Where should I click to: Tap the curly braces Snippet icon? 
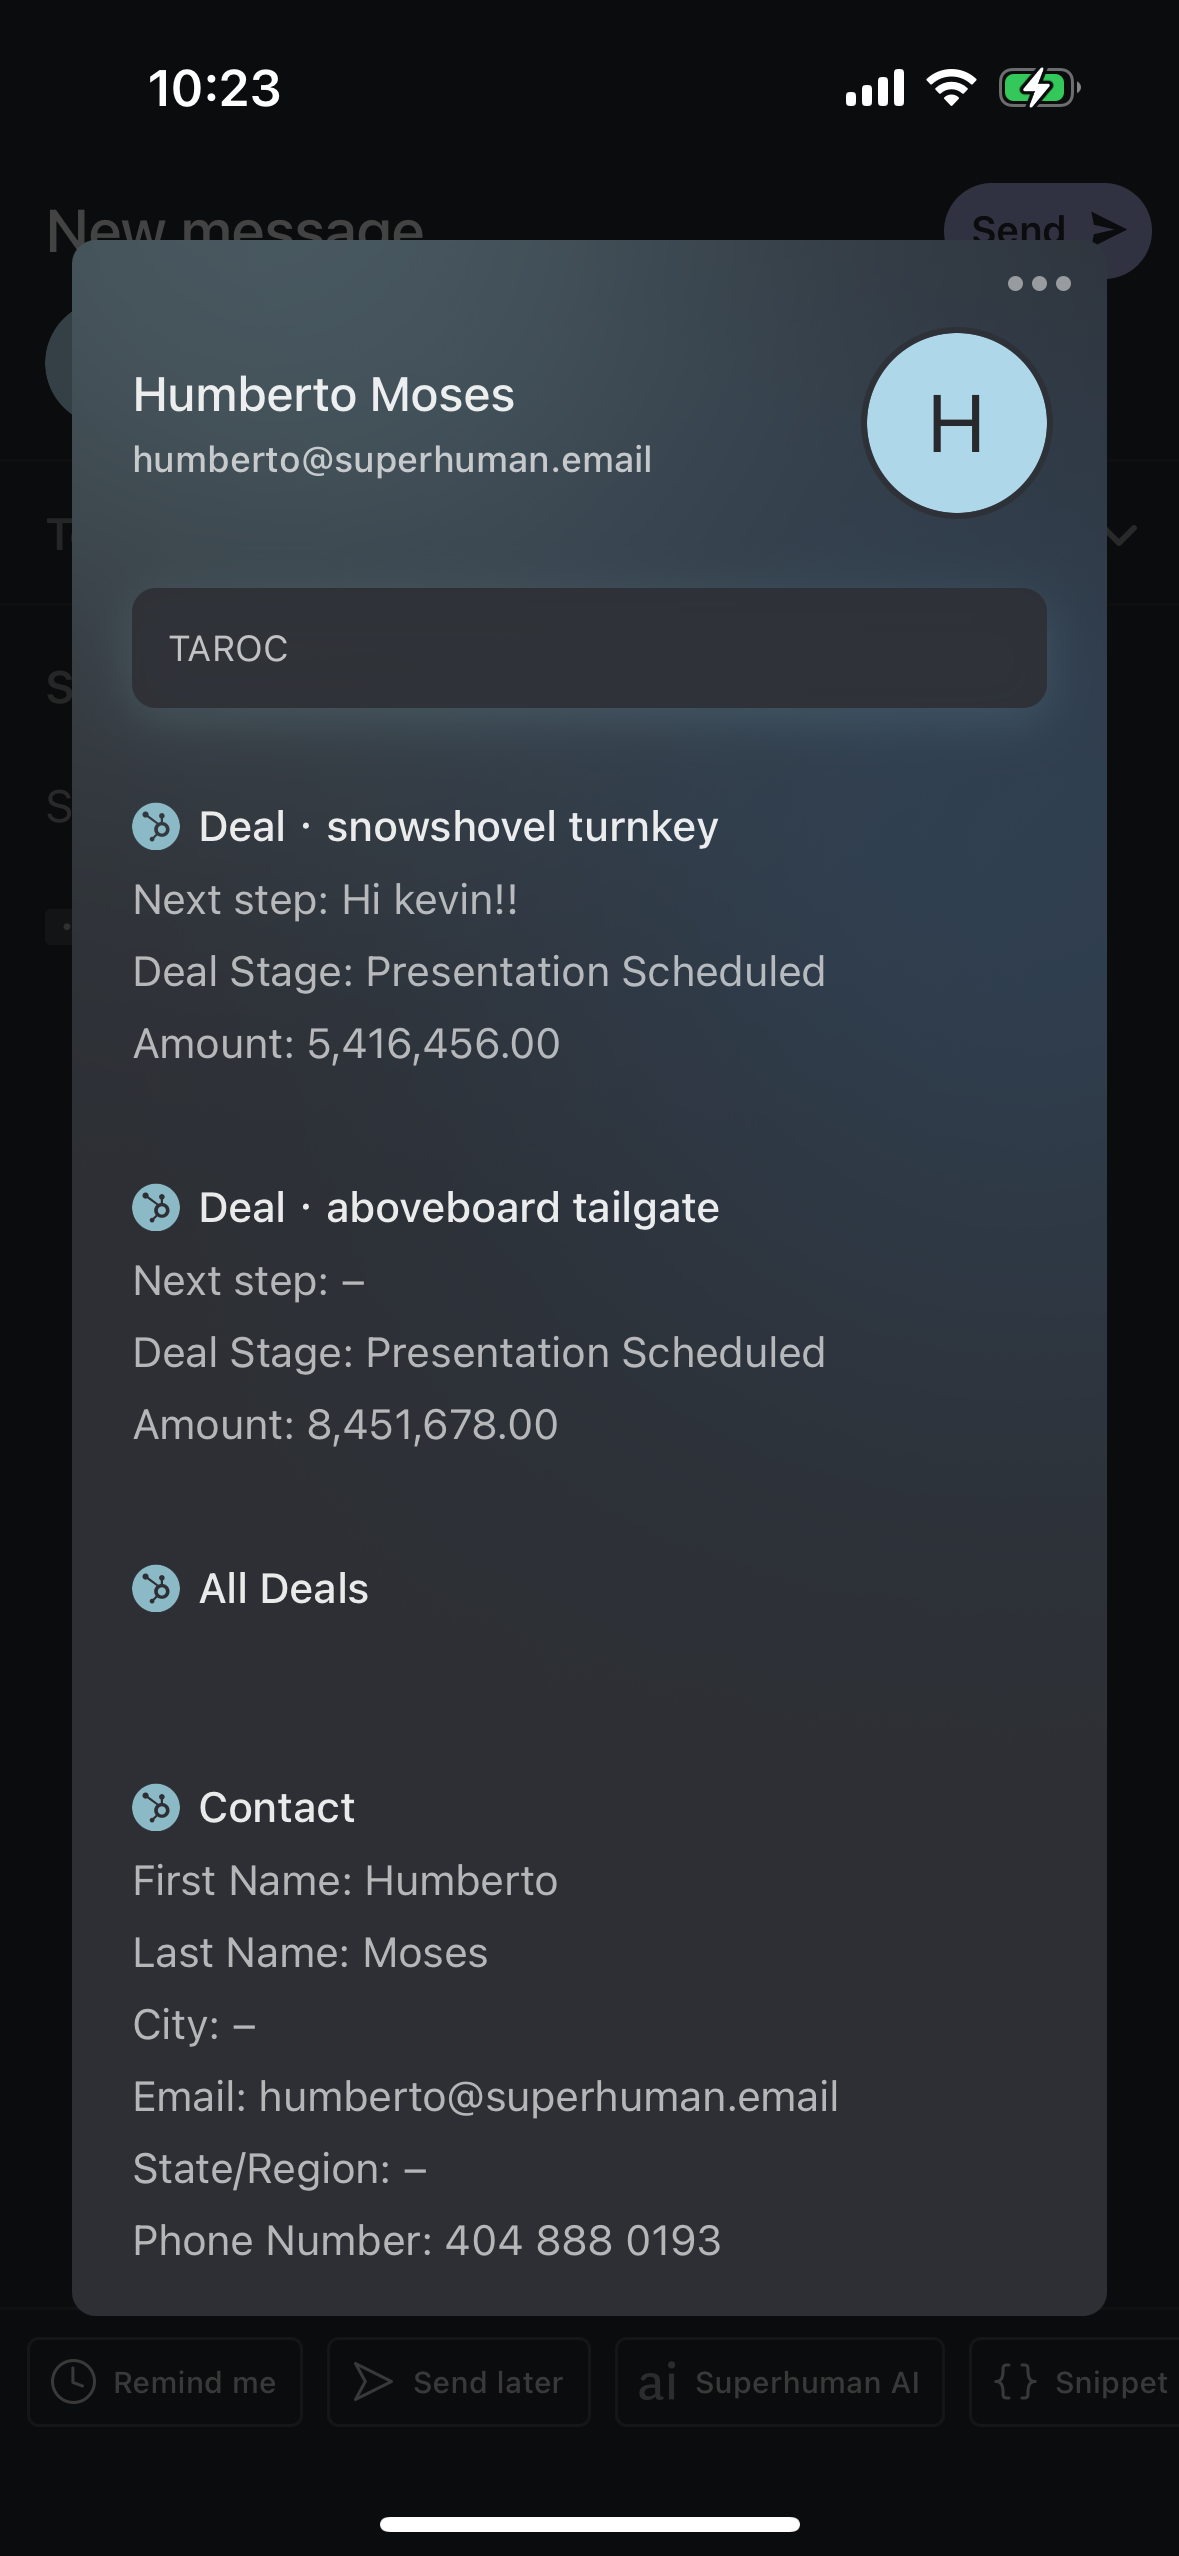point(1015,2382)
